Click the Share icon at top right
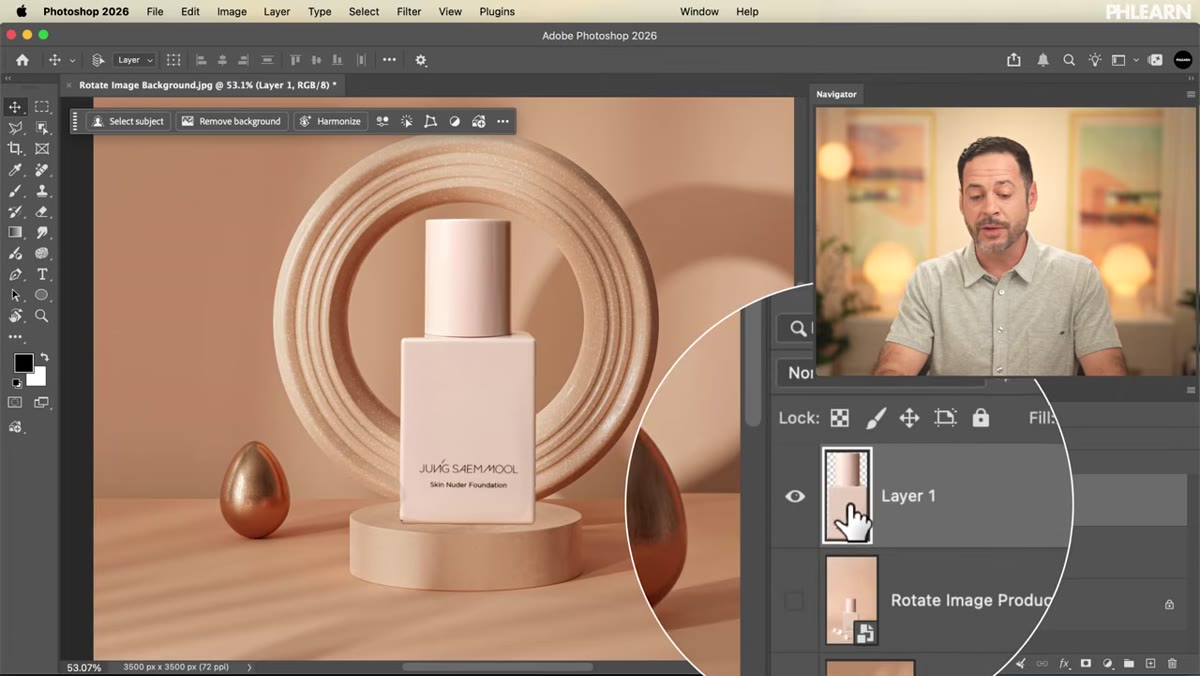The height and width of the screenshot is (676, 1200). click(x=1014, y=60)
